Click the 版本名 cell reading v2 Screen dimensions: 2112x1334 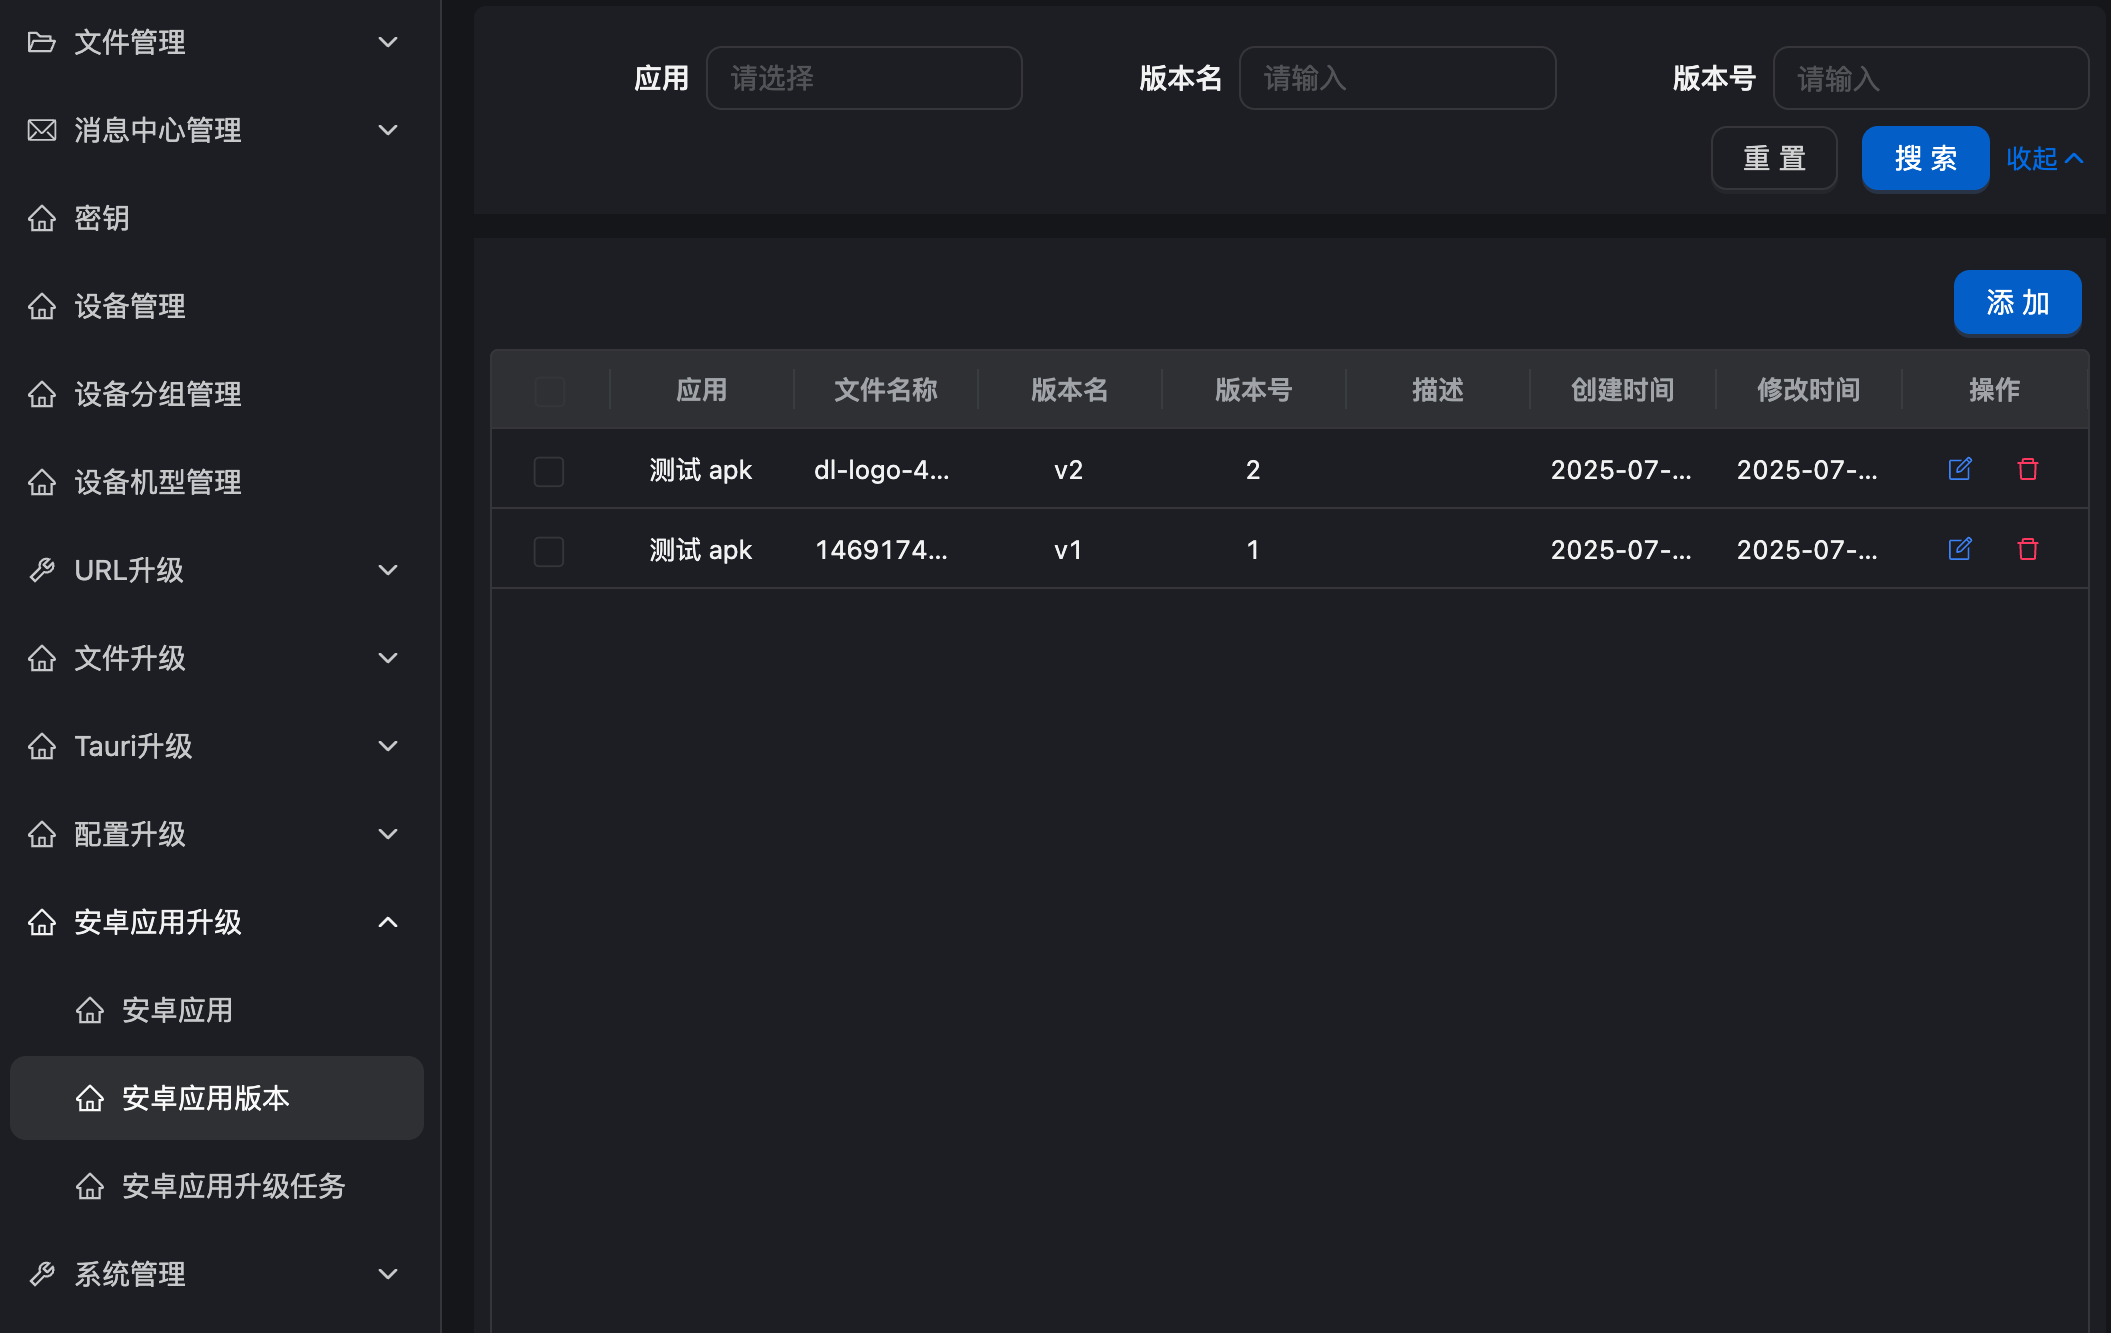click(x=1068, y=470)
